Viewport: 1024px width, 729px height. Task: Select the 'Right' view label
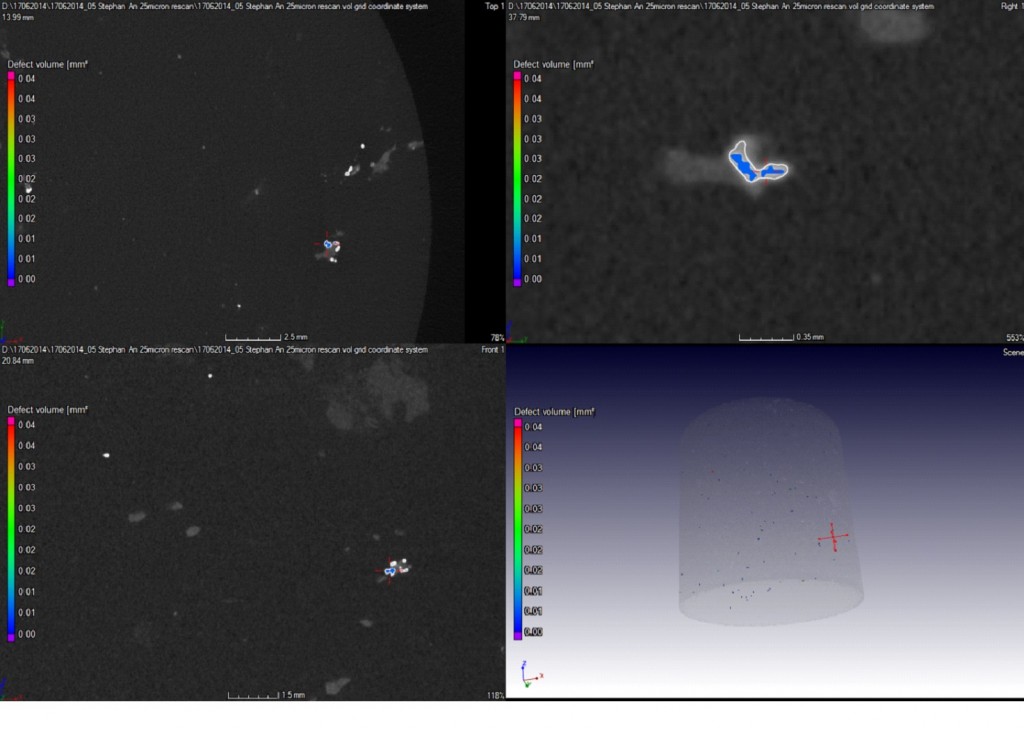[x=1011, y=6]
